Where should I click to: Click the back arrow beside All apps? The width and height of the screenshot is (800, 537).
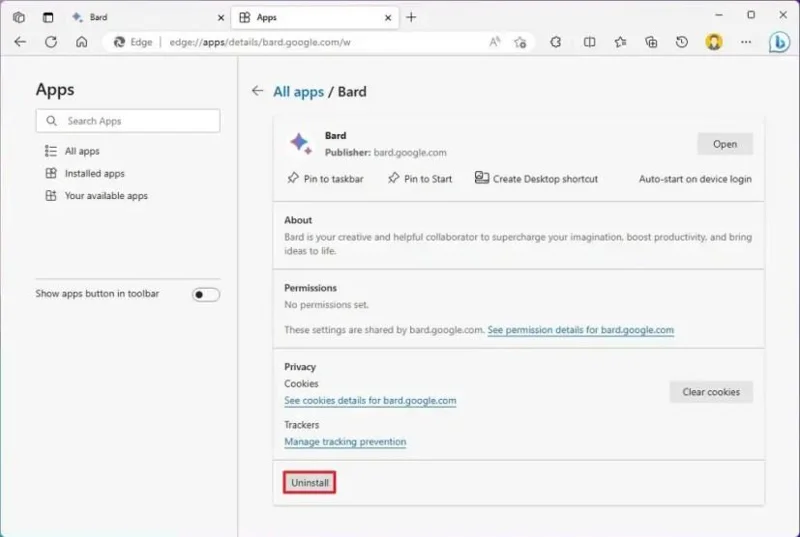[x=257, y=91]
